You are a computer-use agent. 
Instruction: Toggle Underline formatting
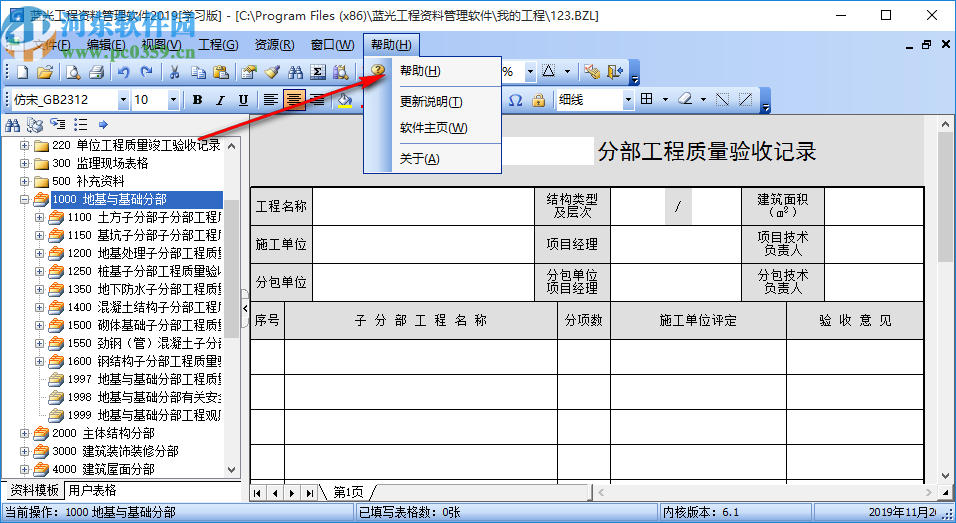click(x=243, y=100)
